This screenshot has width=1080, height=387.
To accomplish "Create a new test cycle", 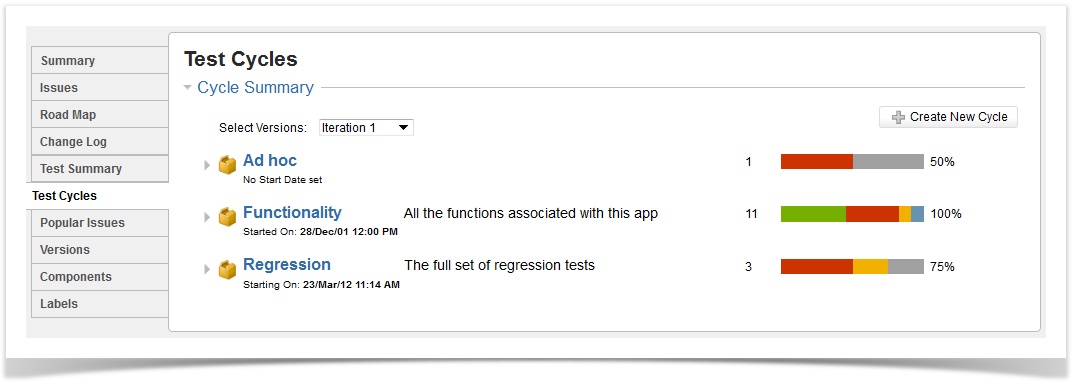I will [948, 117].
